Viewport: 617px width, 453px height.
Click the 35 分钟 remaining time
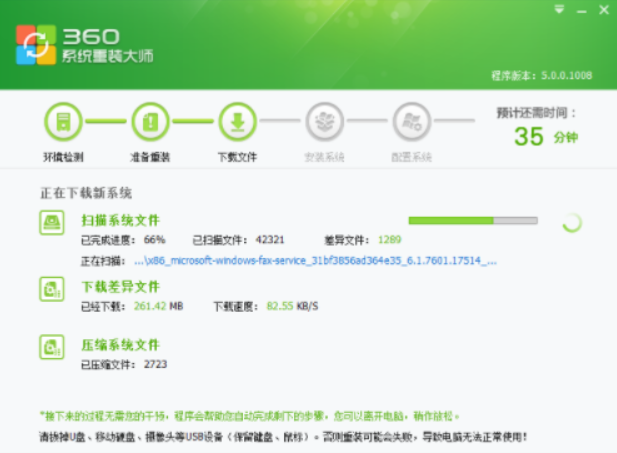point(544,137)
